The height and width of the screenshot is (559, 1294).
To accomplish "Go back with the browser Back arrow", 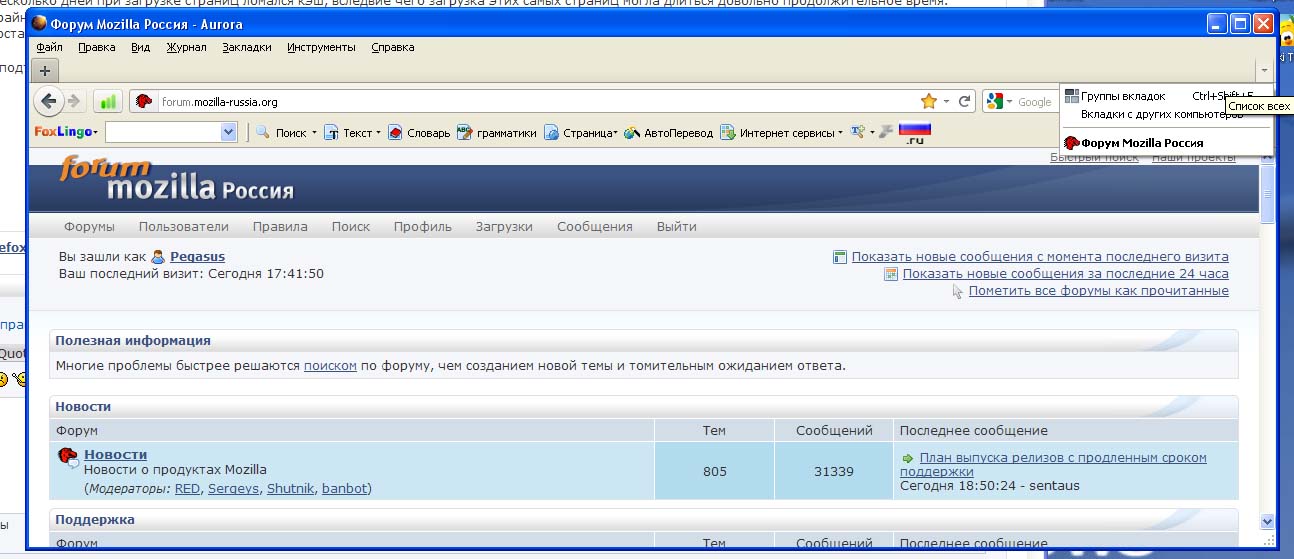I will click(48, 101).
